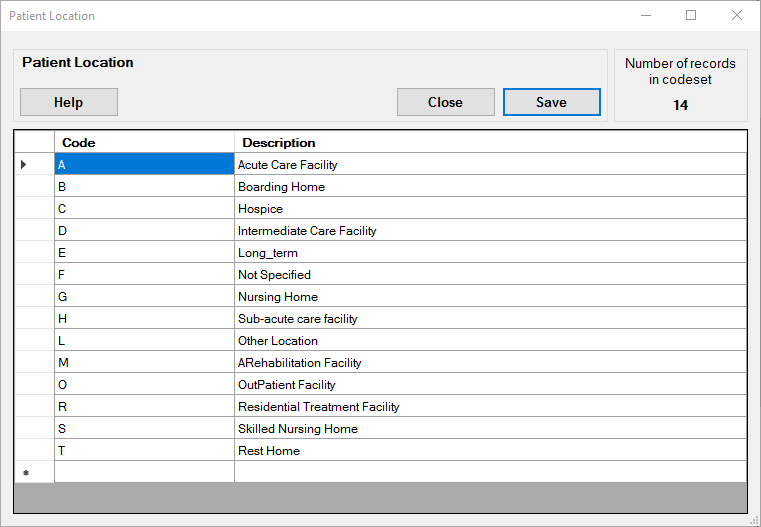Screen dimensions: 761x527
Task: Select code cell B
Action: [x=144, y=186]
